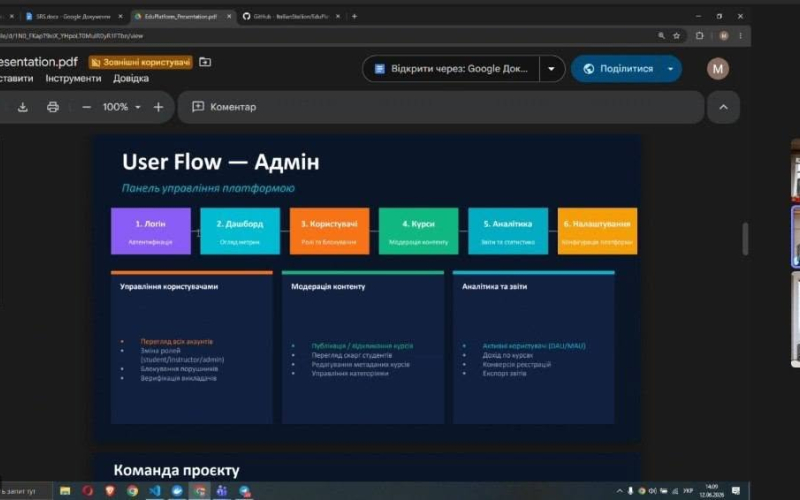Open the account avatar M
Screen dimensions: 800x500
coord(717,69)
